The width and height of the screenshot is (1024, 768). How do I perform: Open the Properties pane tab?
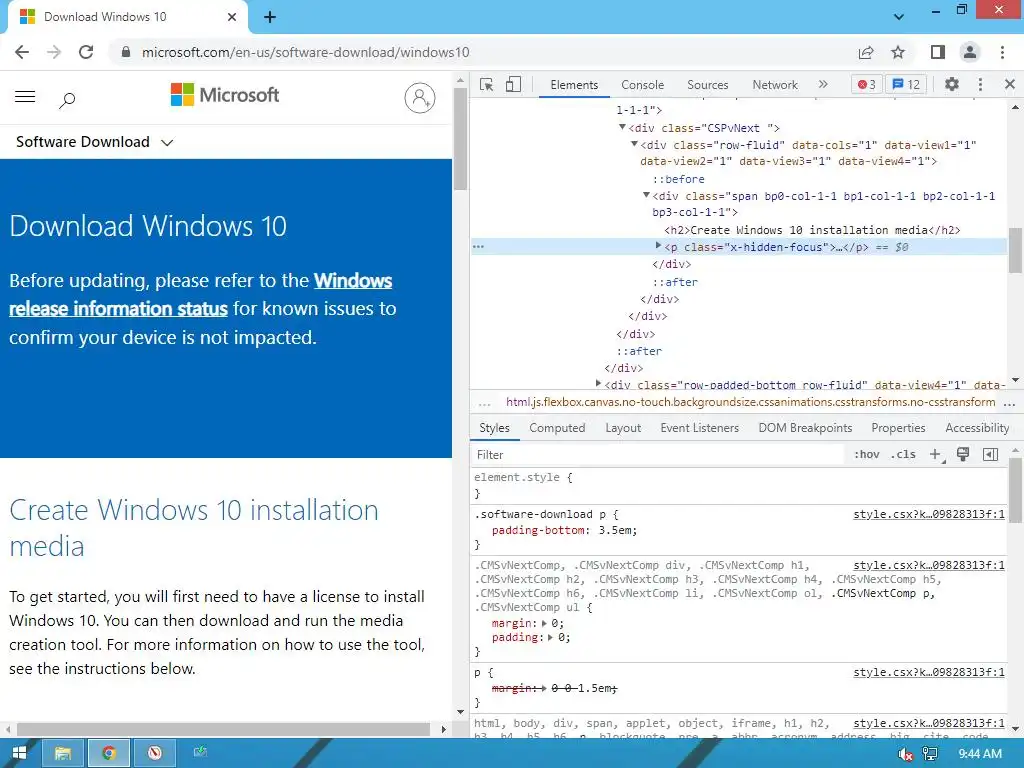(898, 428)
